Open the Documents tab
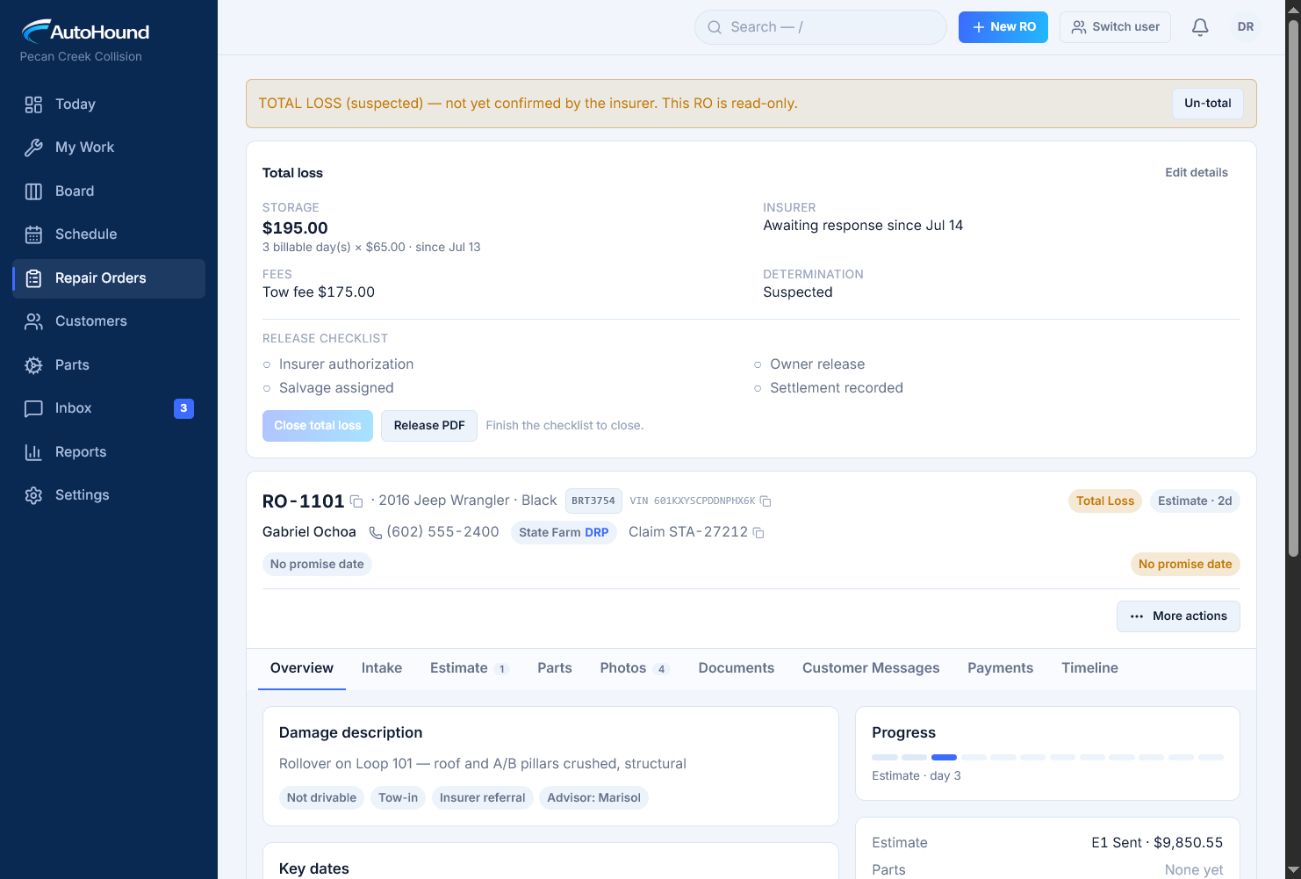 pyautogui.click(x=736, y=668)
